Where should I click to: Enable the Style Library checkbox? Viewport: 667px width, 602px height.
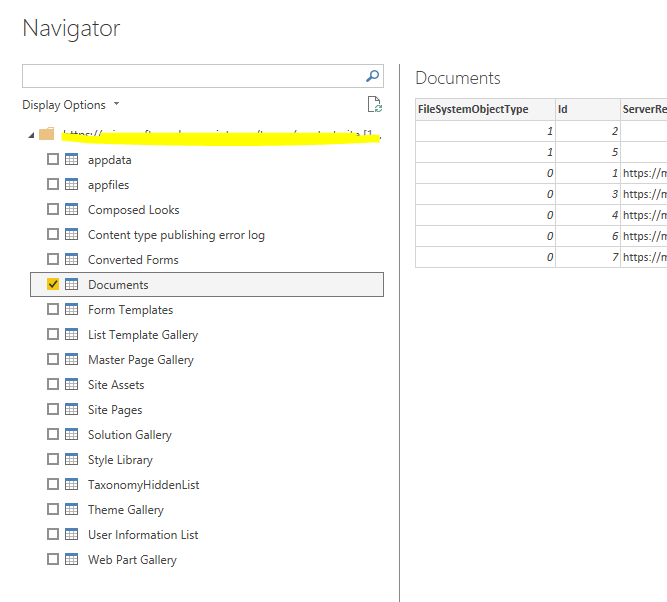53,459
